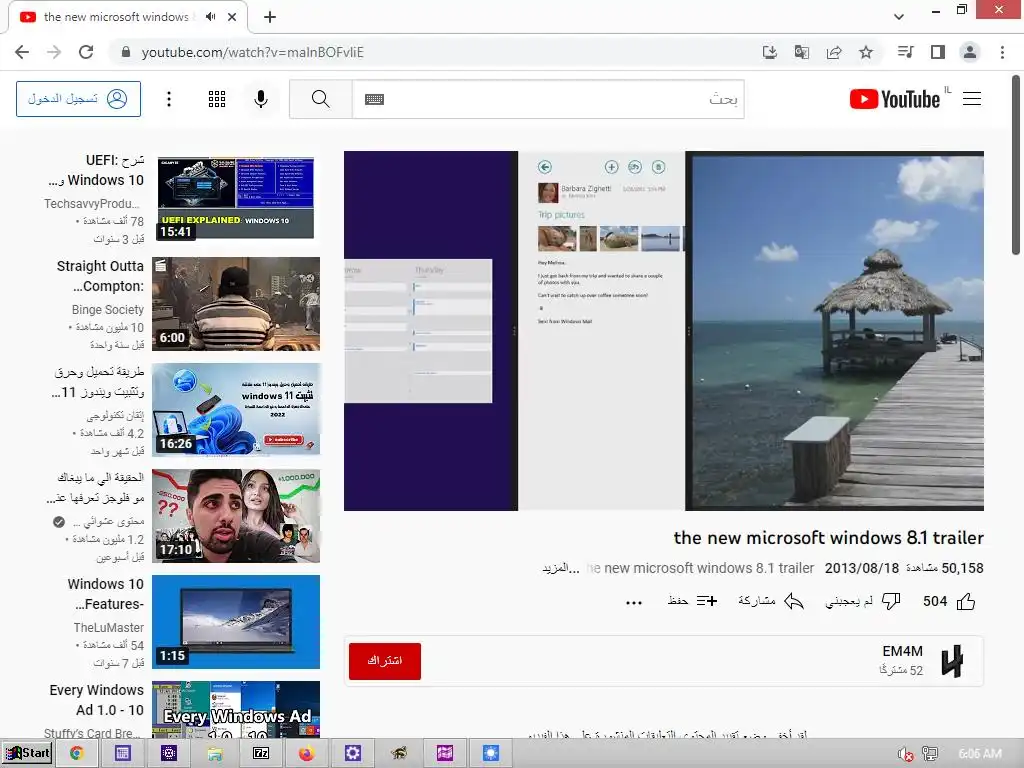Click the Straight Outta Compton title

tap(100, 276)
